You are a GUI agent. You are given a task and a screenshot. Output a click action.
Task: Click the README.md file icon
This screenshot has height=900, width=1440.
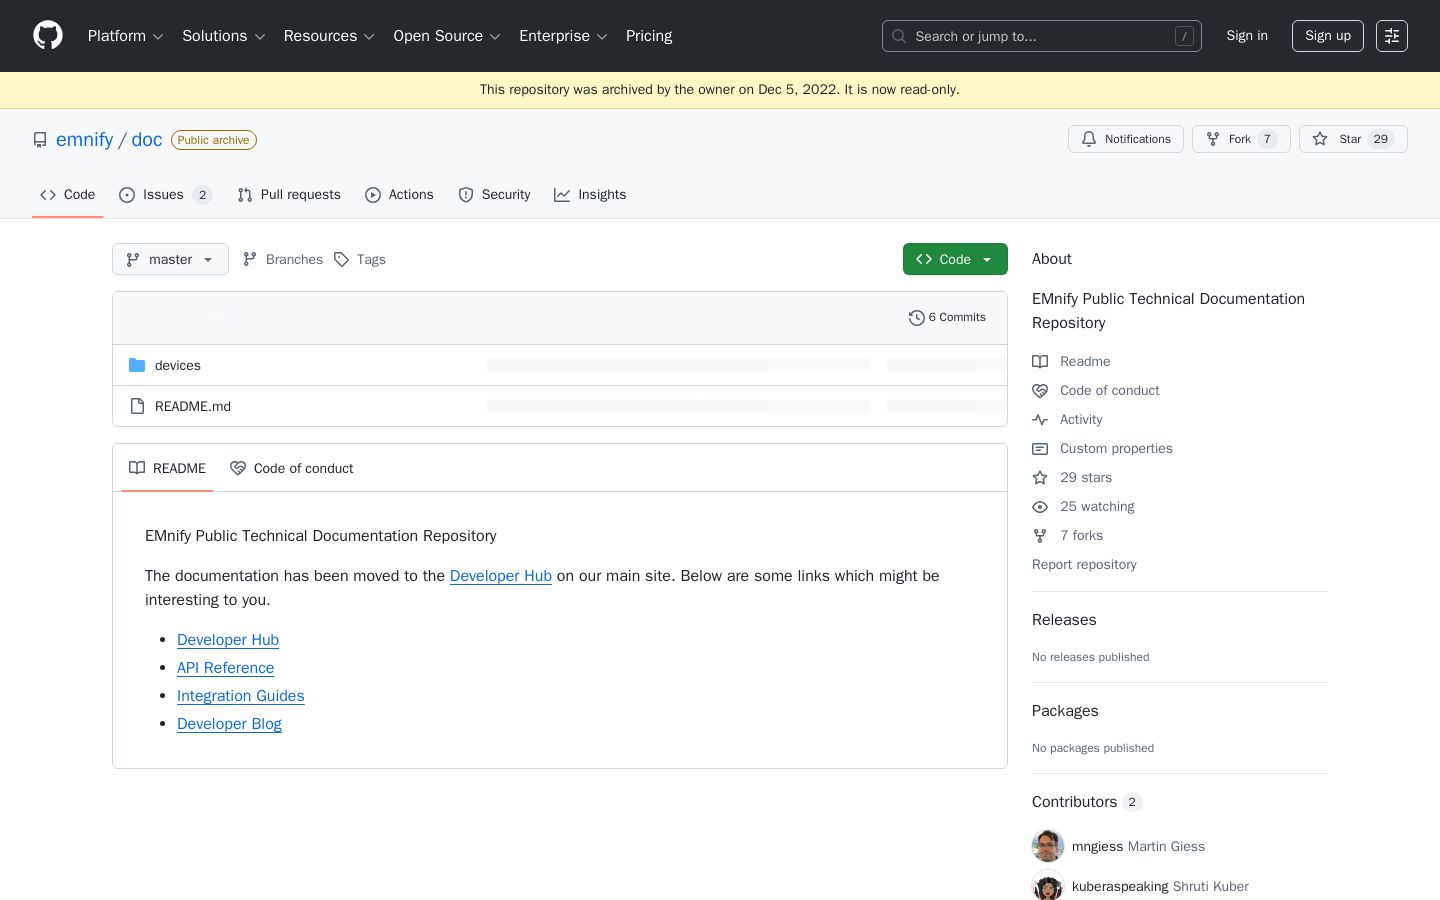137,407
